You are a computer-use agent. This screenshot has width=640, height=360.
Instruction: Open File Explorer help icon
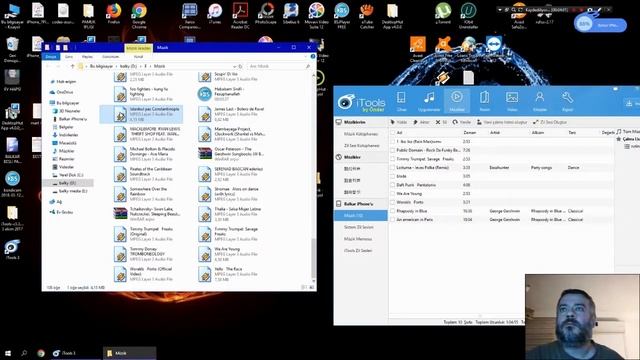coord(313,57)
